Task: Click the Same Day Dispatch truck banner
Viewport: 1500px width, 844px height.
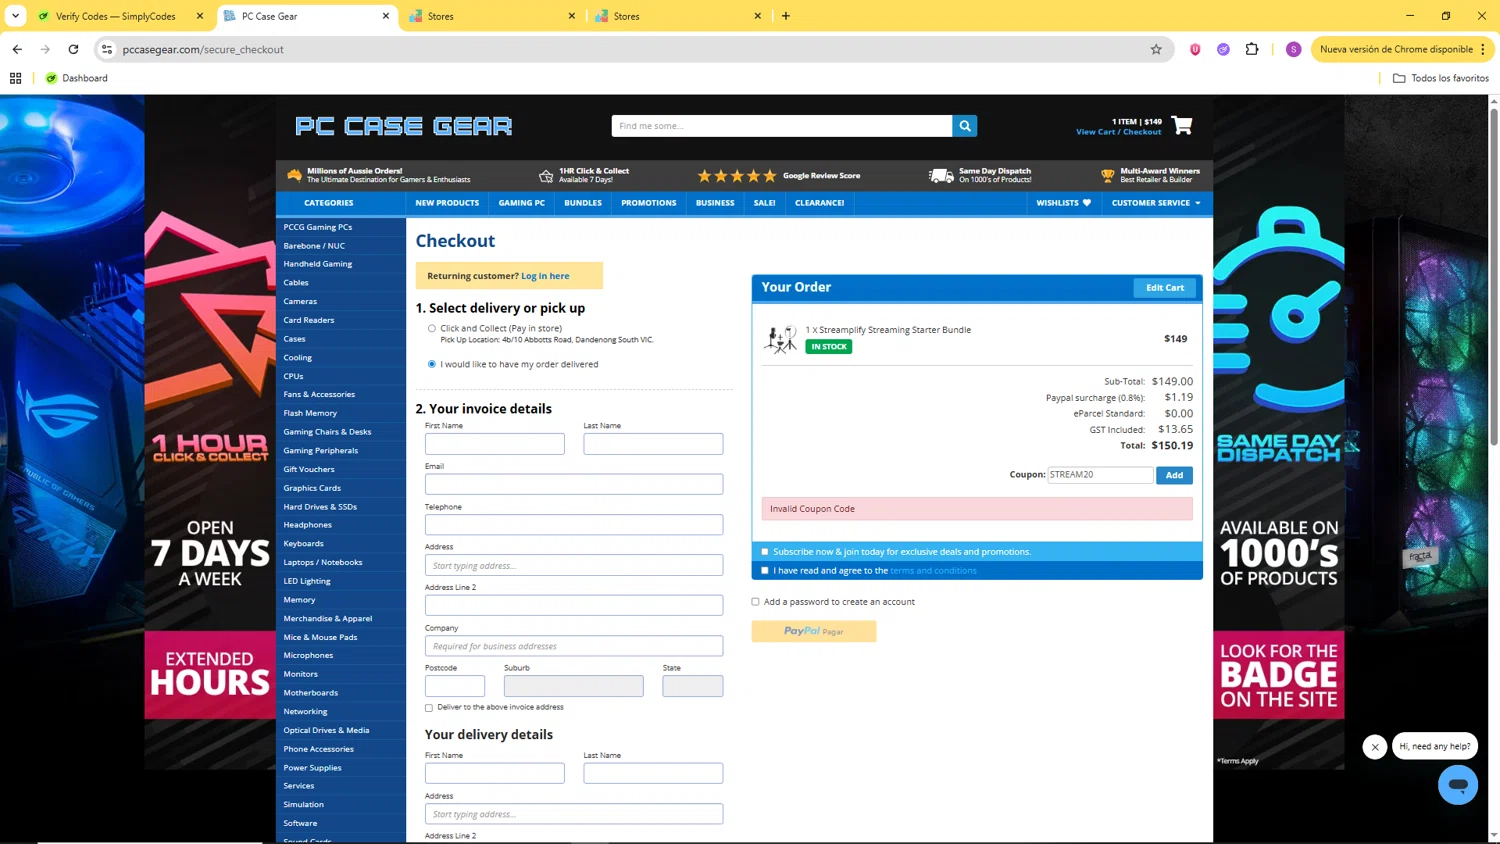Action: click(980, 175)
